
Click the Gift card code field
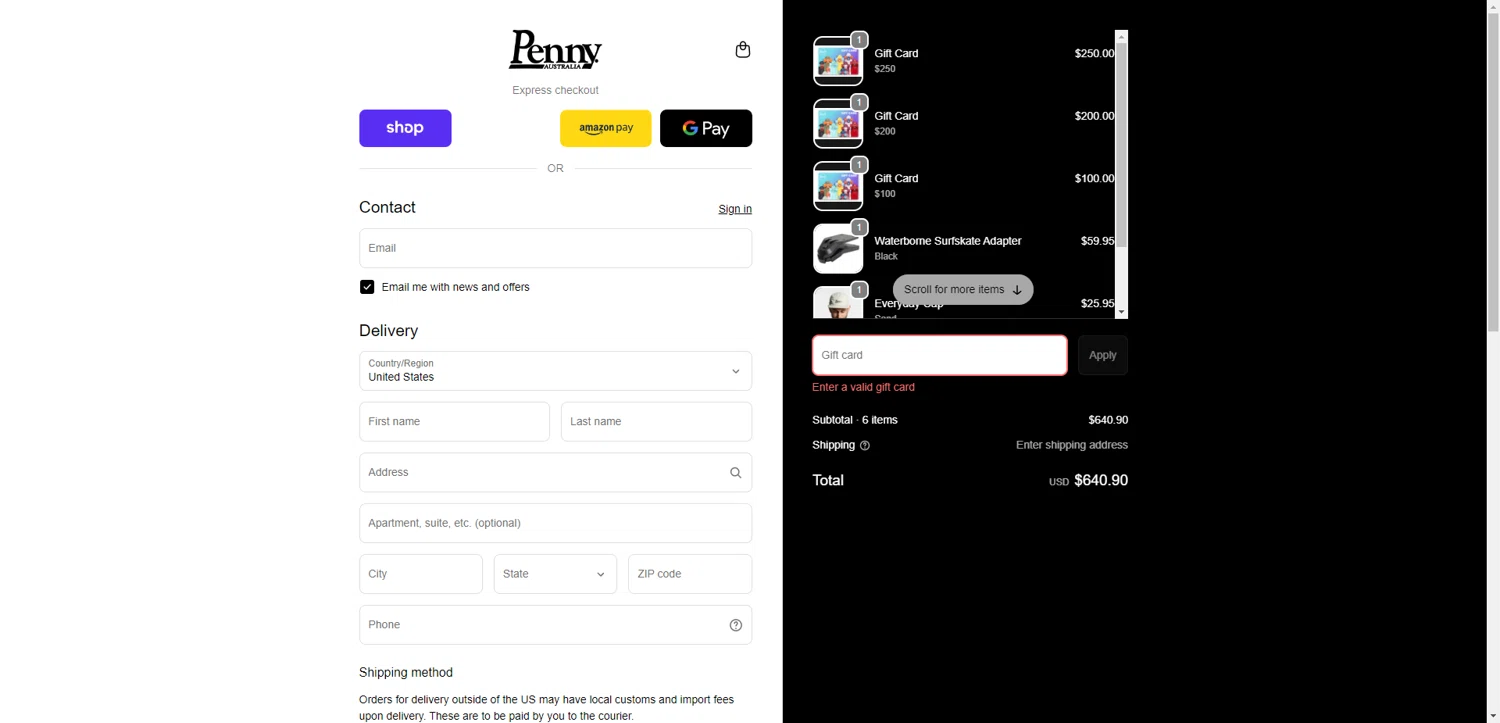click(x=940, y=355)
